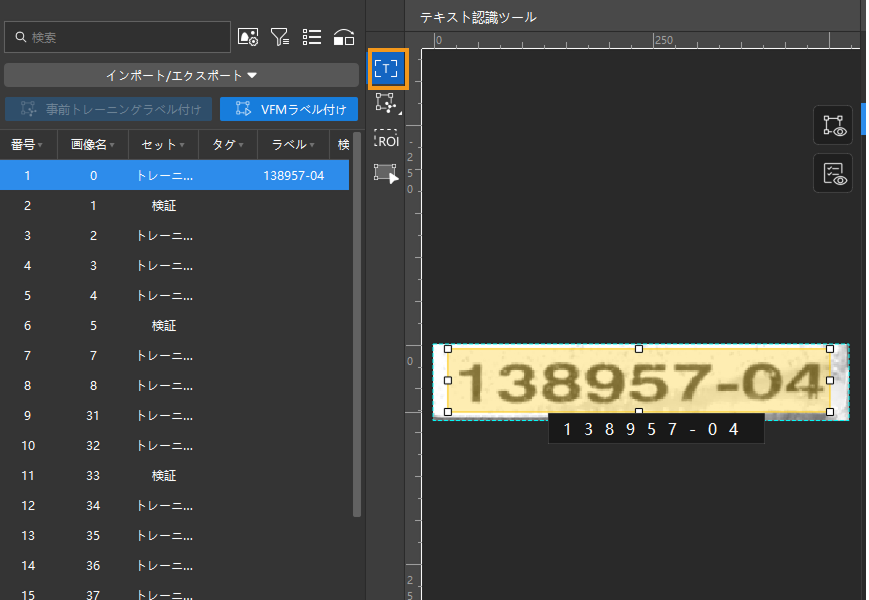869x600 pixels.
Task: Select the text recognition labeling tool
Action: [386, 69]
